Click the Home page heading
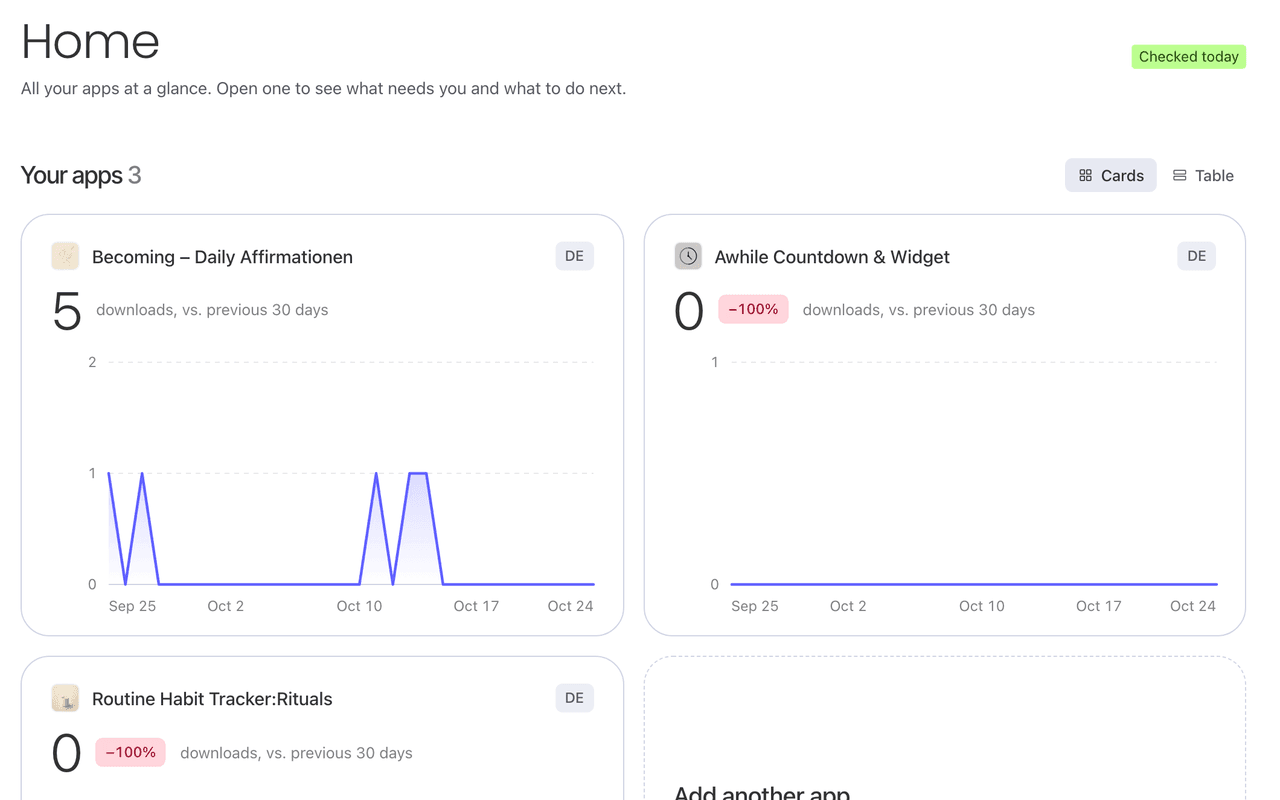The height and width of the screenshot is (800, 1280). pos(90,42)
